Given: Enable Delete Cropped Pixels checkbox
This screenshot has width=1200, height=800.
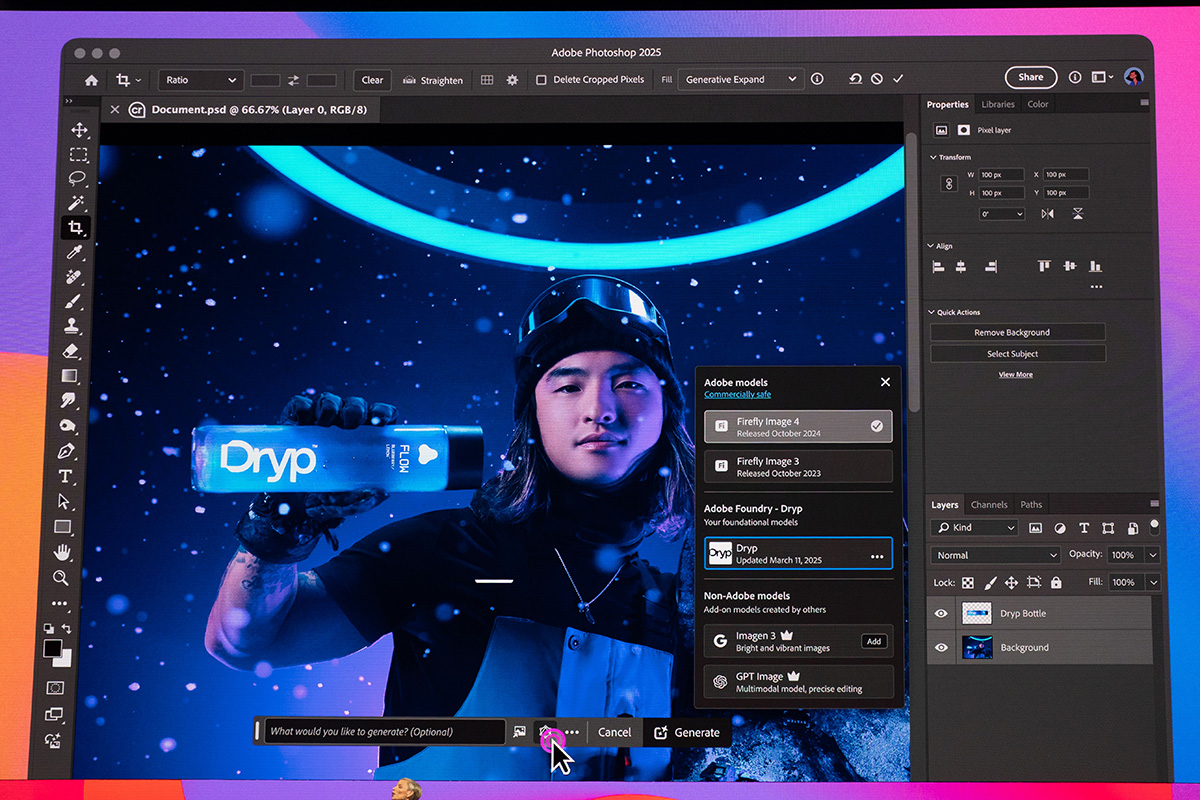Looking at the screenshot, I should coord(541,80).
